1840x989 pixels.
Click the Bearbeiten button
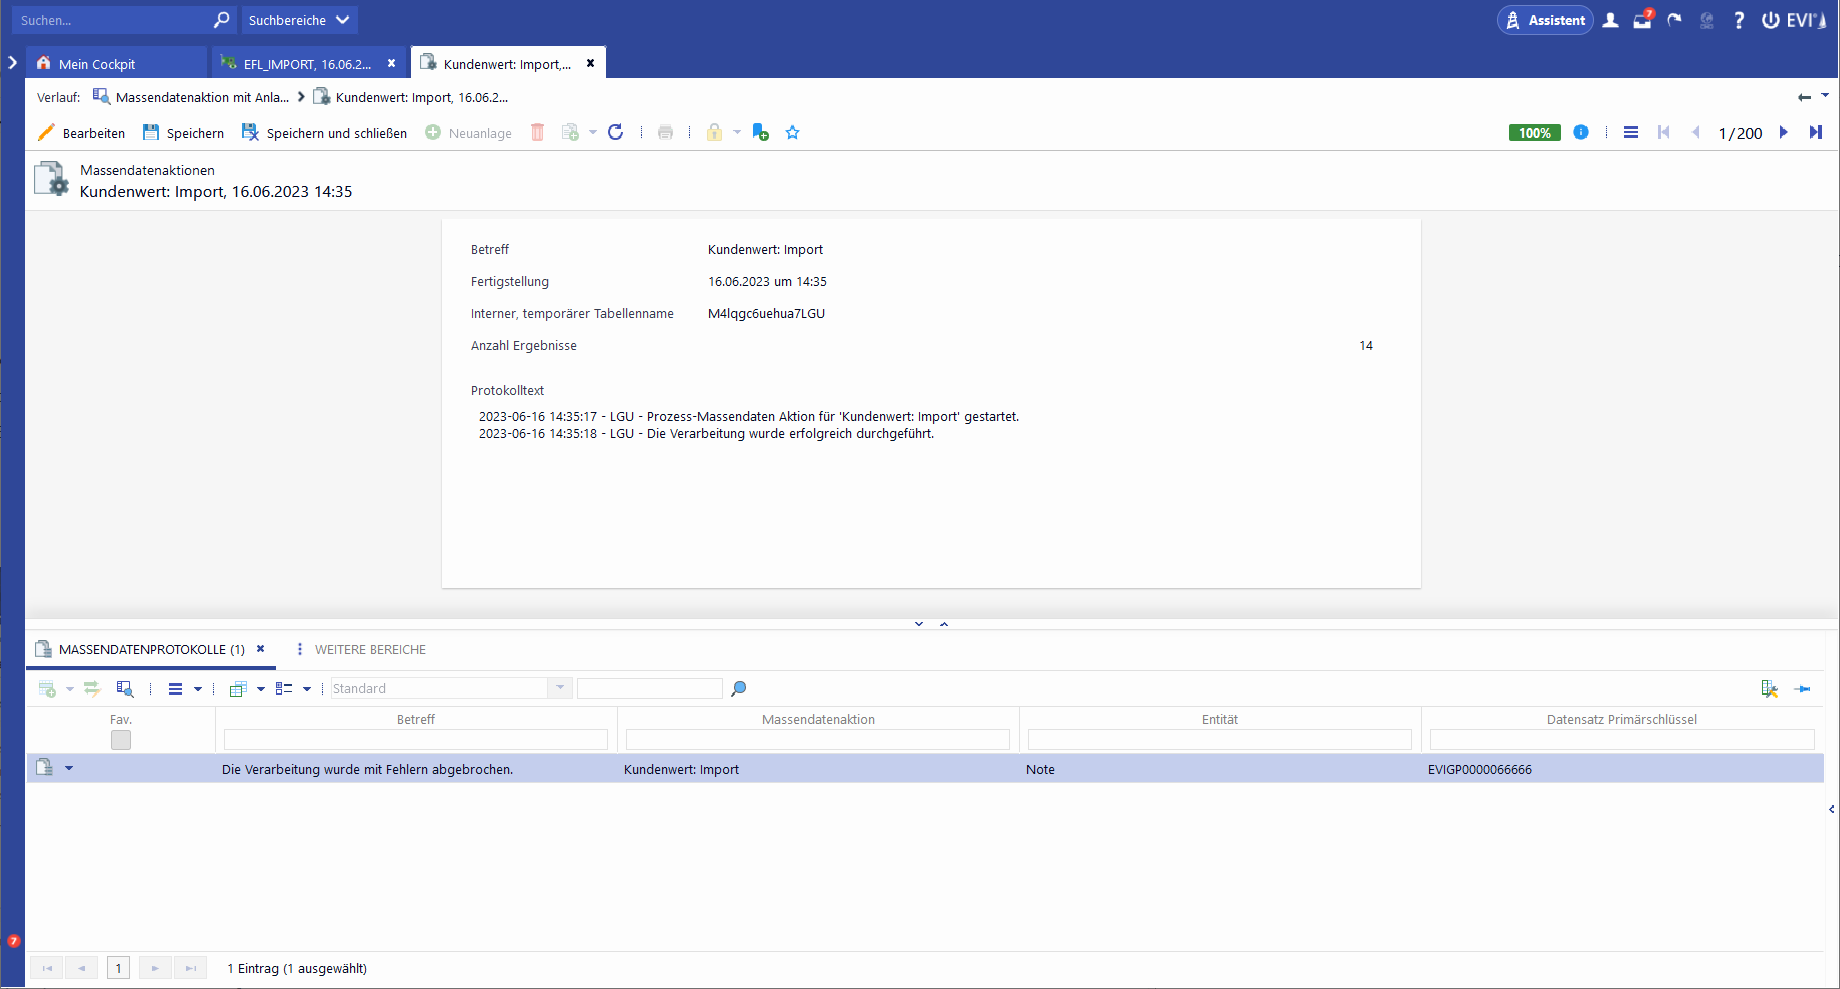tap(82, 133)
